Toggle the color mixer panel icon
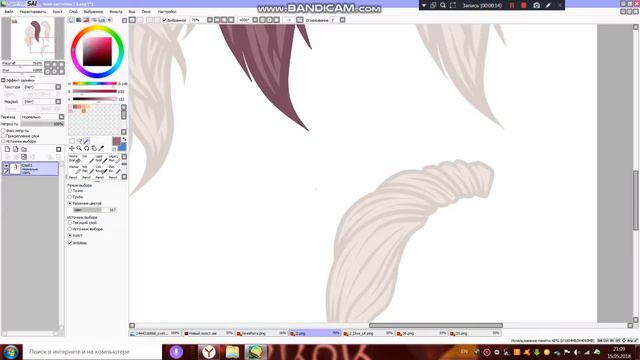The width and height of the screenshot is (640, 360). click(94, 20)
